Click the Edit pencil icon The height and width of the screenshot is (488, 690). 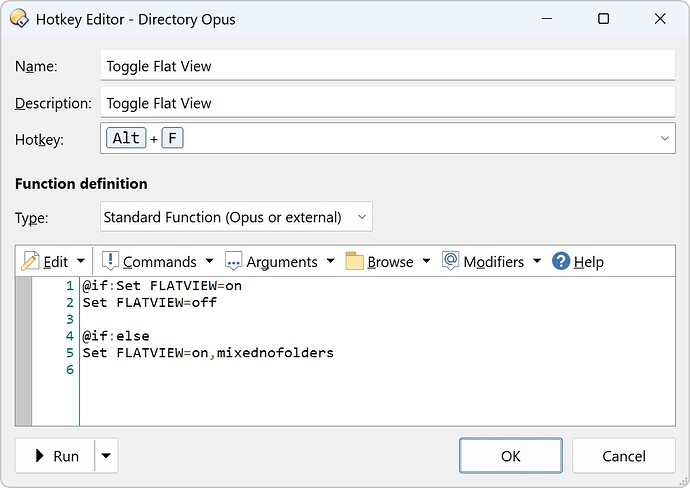tap(30, 261)
